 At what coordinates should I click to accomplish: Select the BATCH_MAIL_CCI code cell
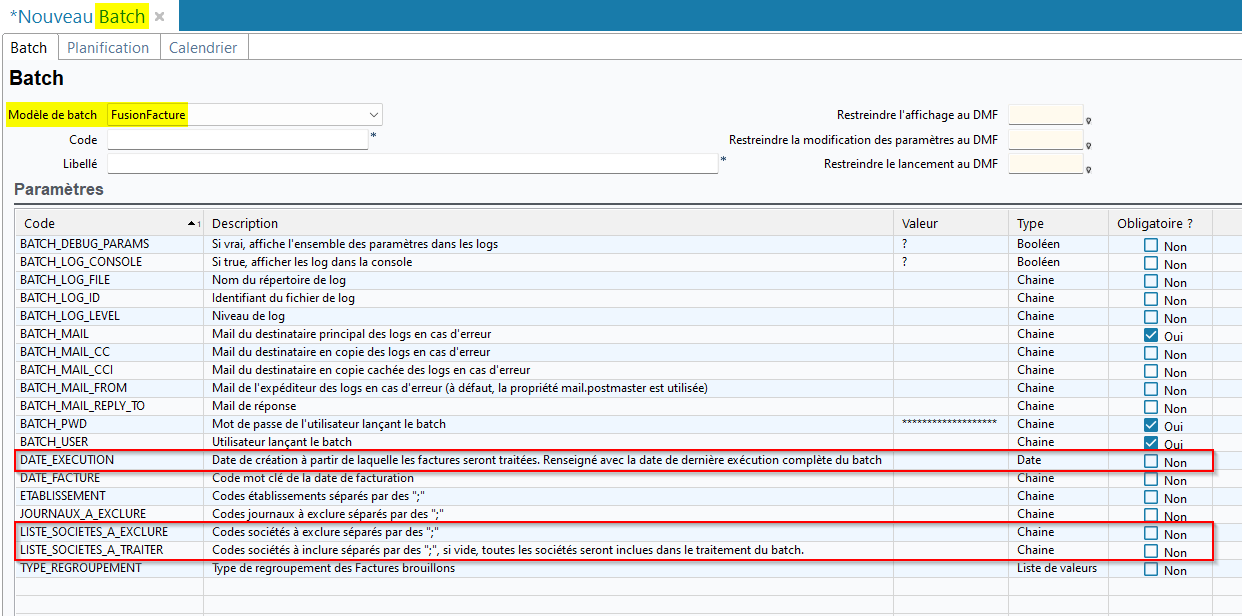tap(109, 370)
